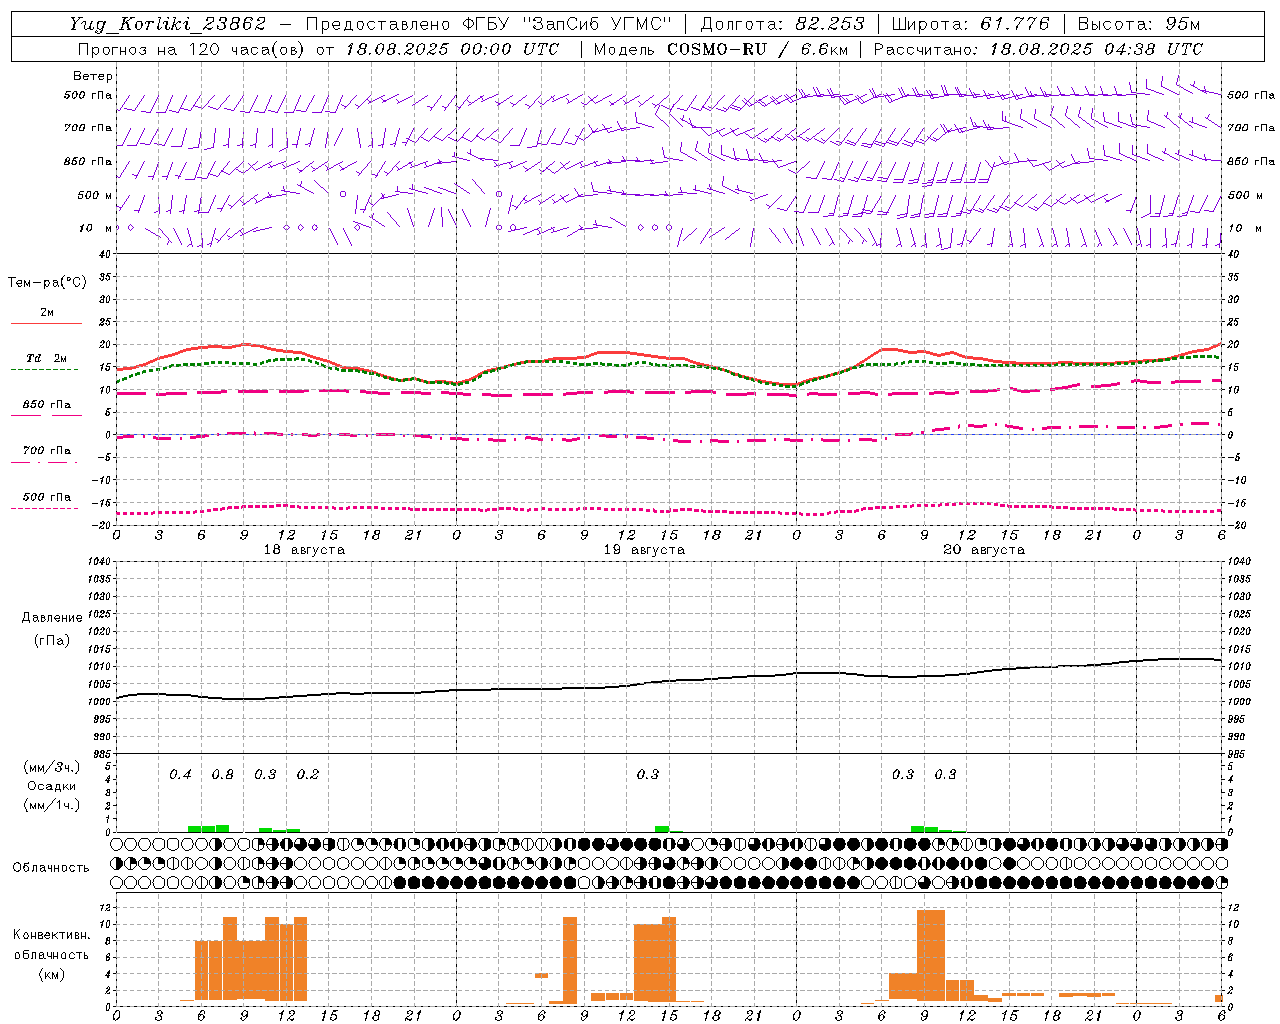Click the Конвективн. label of the convective panel
Screen dimensions: 1280x1024
click(51, 935)
